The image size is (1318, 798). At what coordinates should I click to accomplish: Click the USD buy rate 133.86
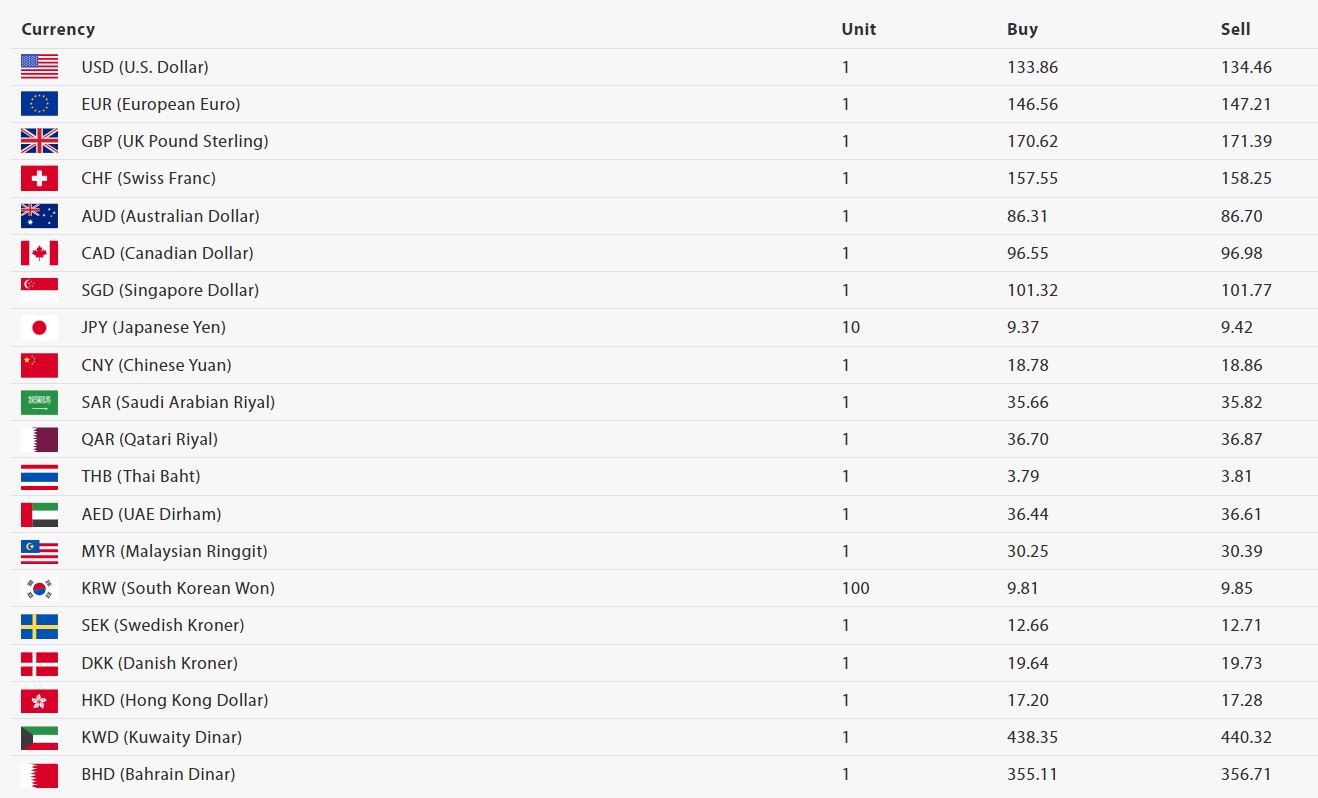coord(1032,67)
